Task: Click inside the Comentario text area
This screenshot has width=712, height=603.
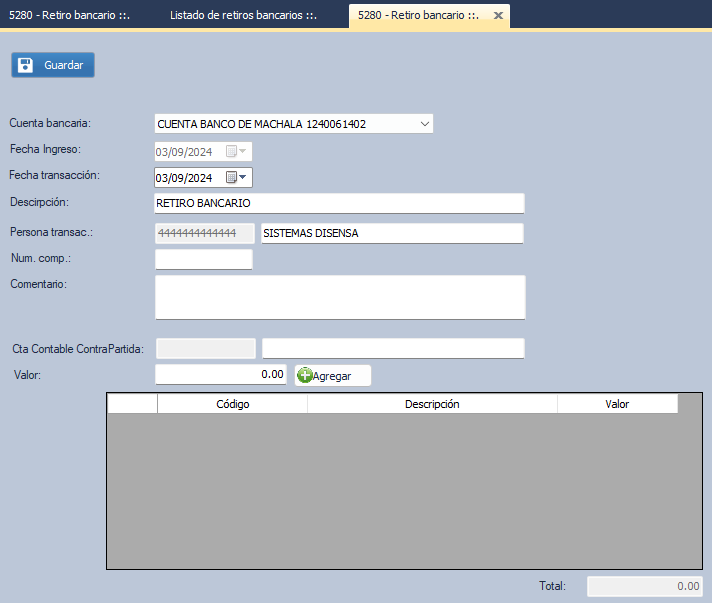Action: pos(339,297)
